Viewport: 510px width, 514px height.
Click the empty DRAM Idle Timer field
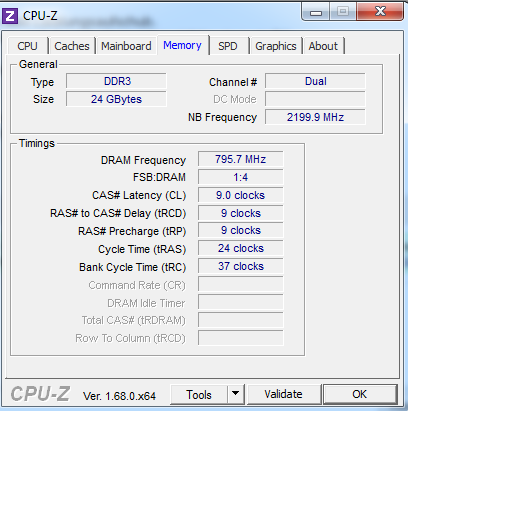(241, 302)
